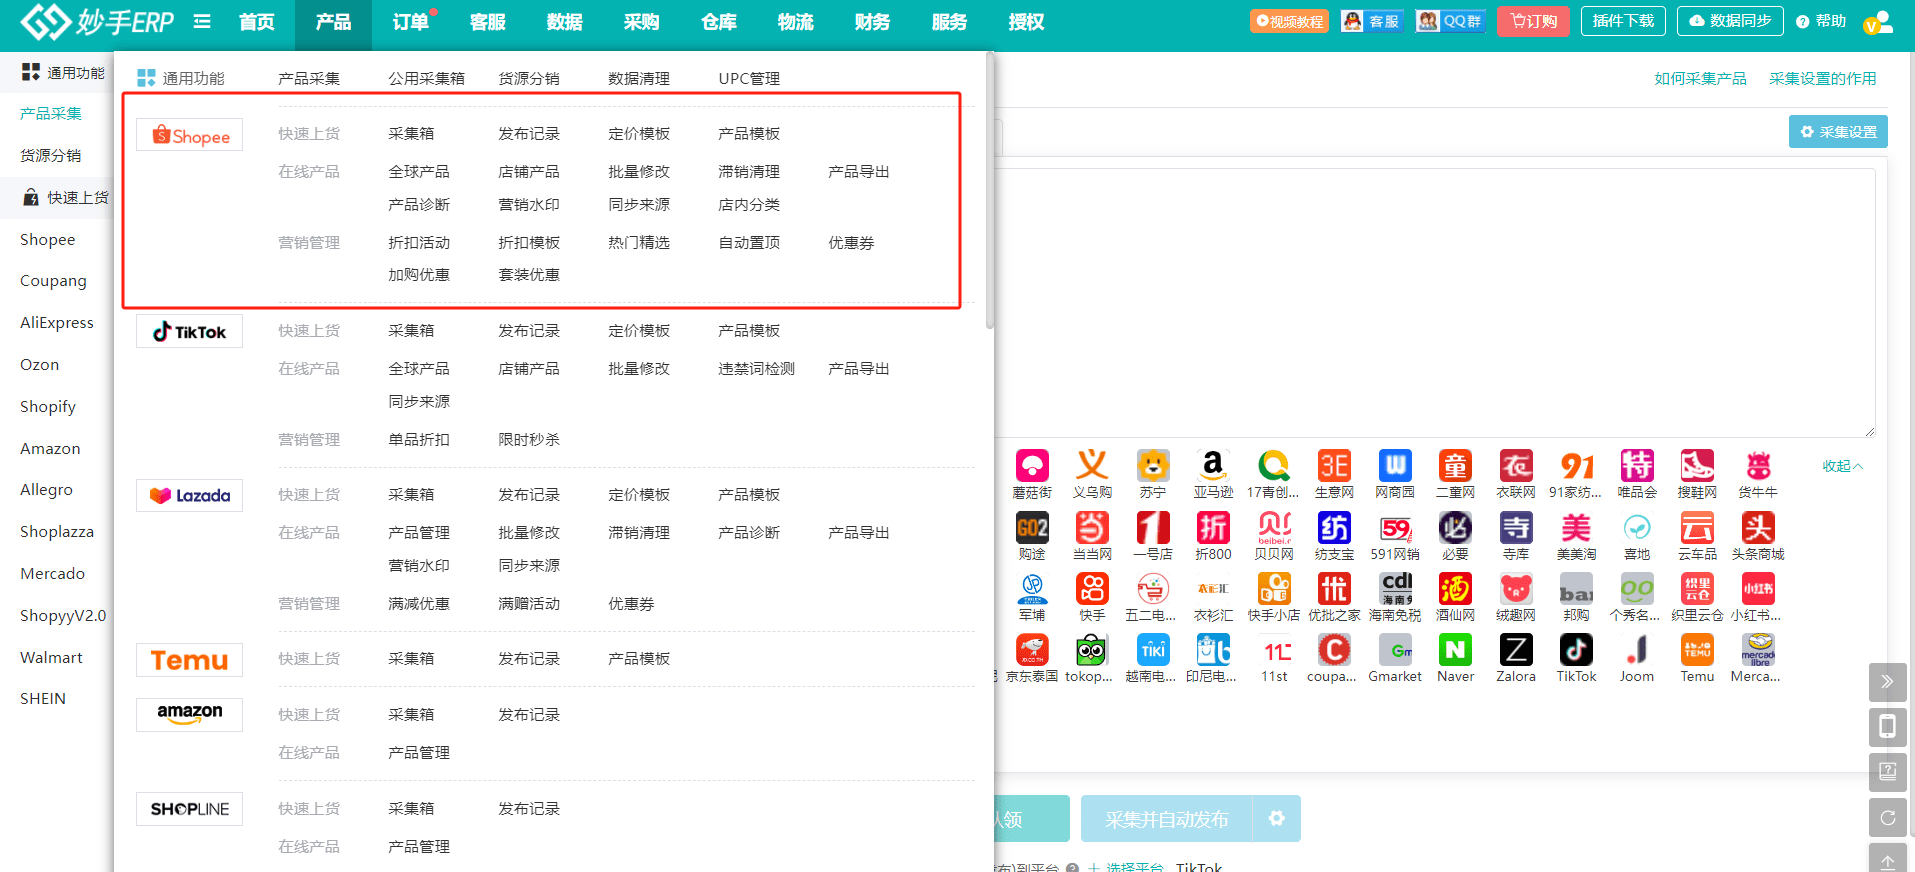Screen dimensions: 1915x872
Task: Click the refresh icon in right sidebar
Action: pos(1887,818)
